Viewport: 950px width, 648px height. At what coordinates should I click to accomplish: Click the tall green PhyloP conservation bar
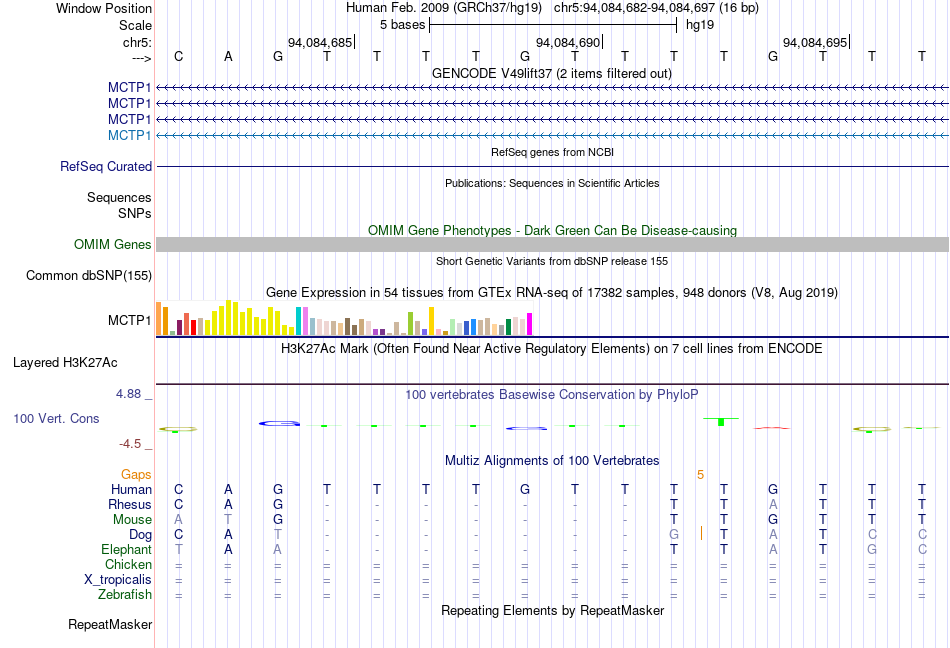721,422
